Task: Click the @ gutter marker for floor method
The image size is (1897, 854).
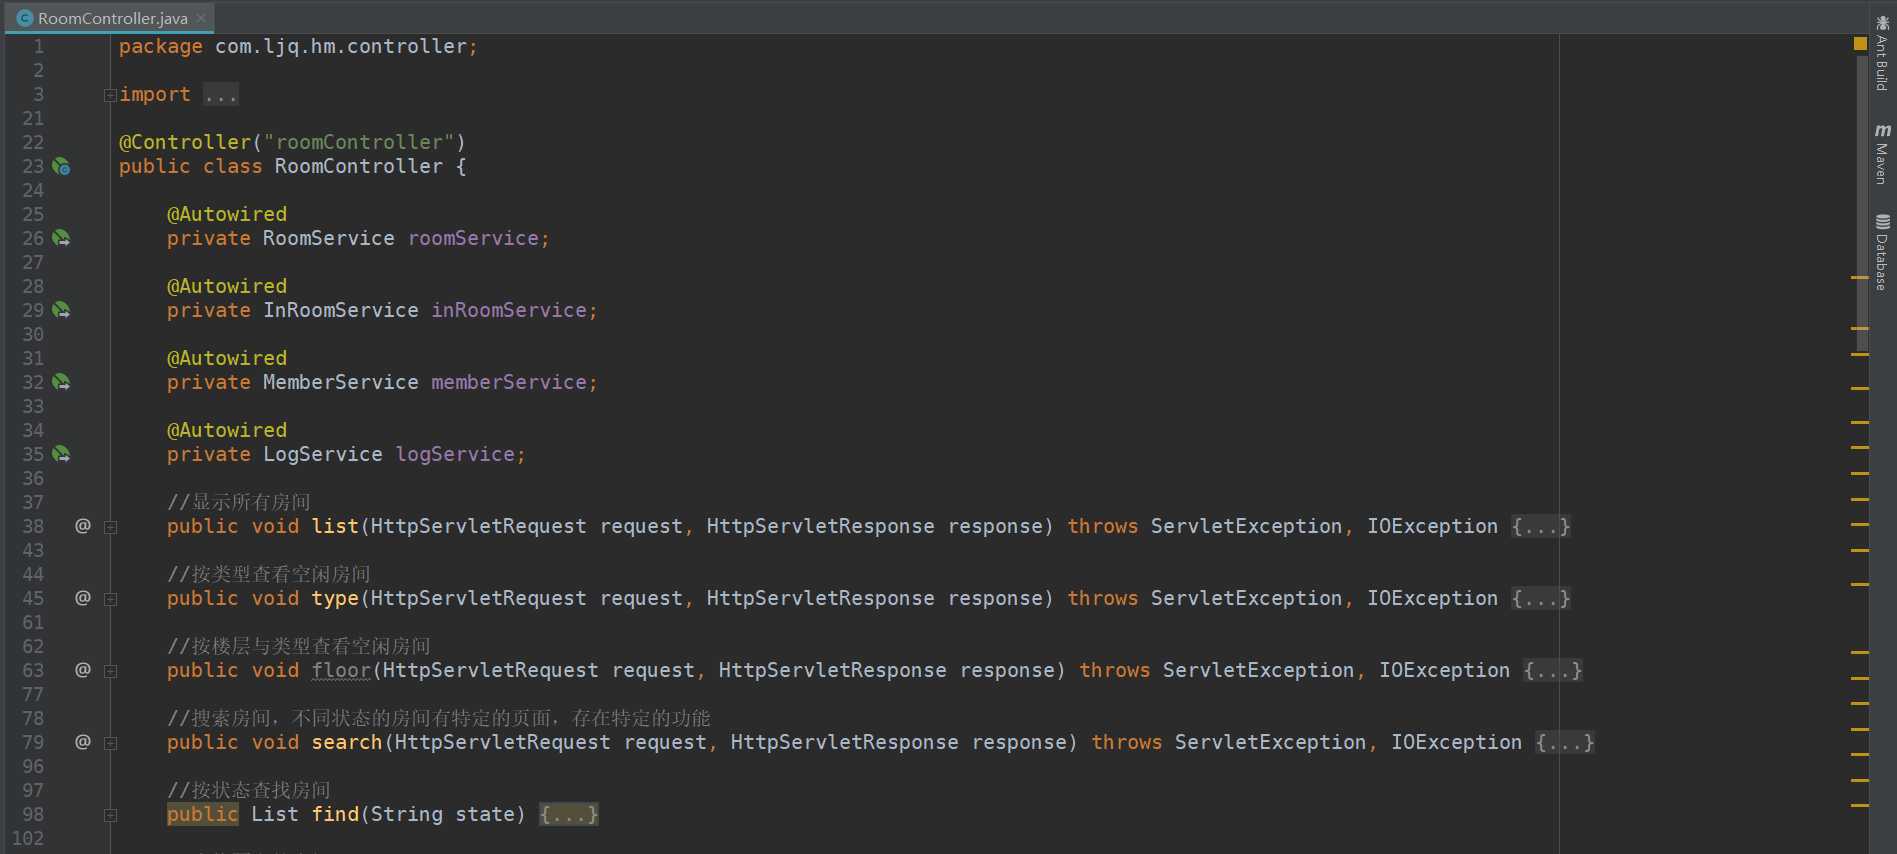Action: click(83, 670)
